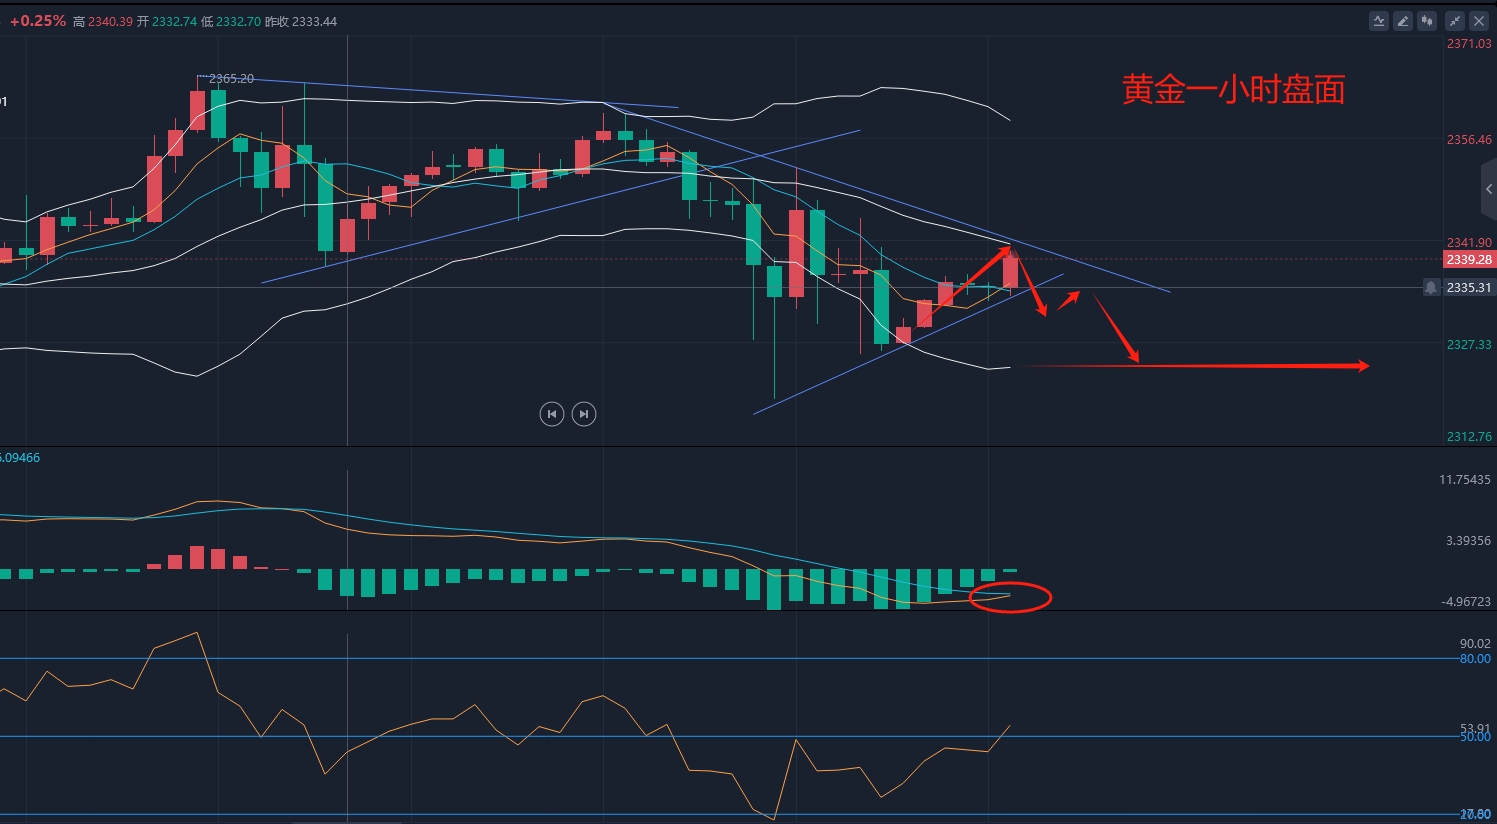Select the drawing pencil tool

(x=1403, y=20)
